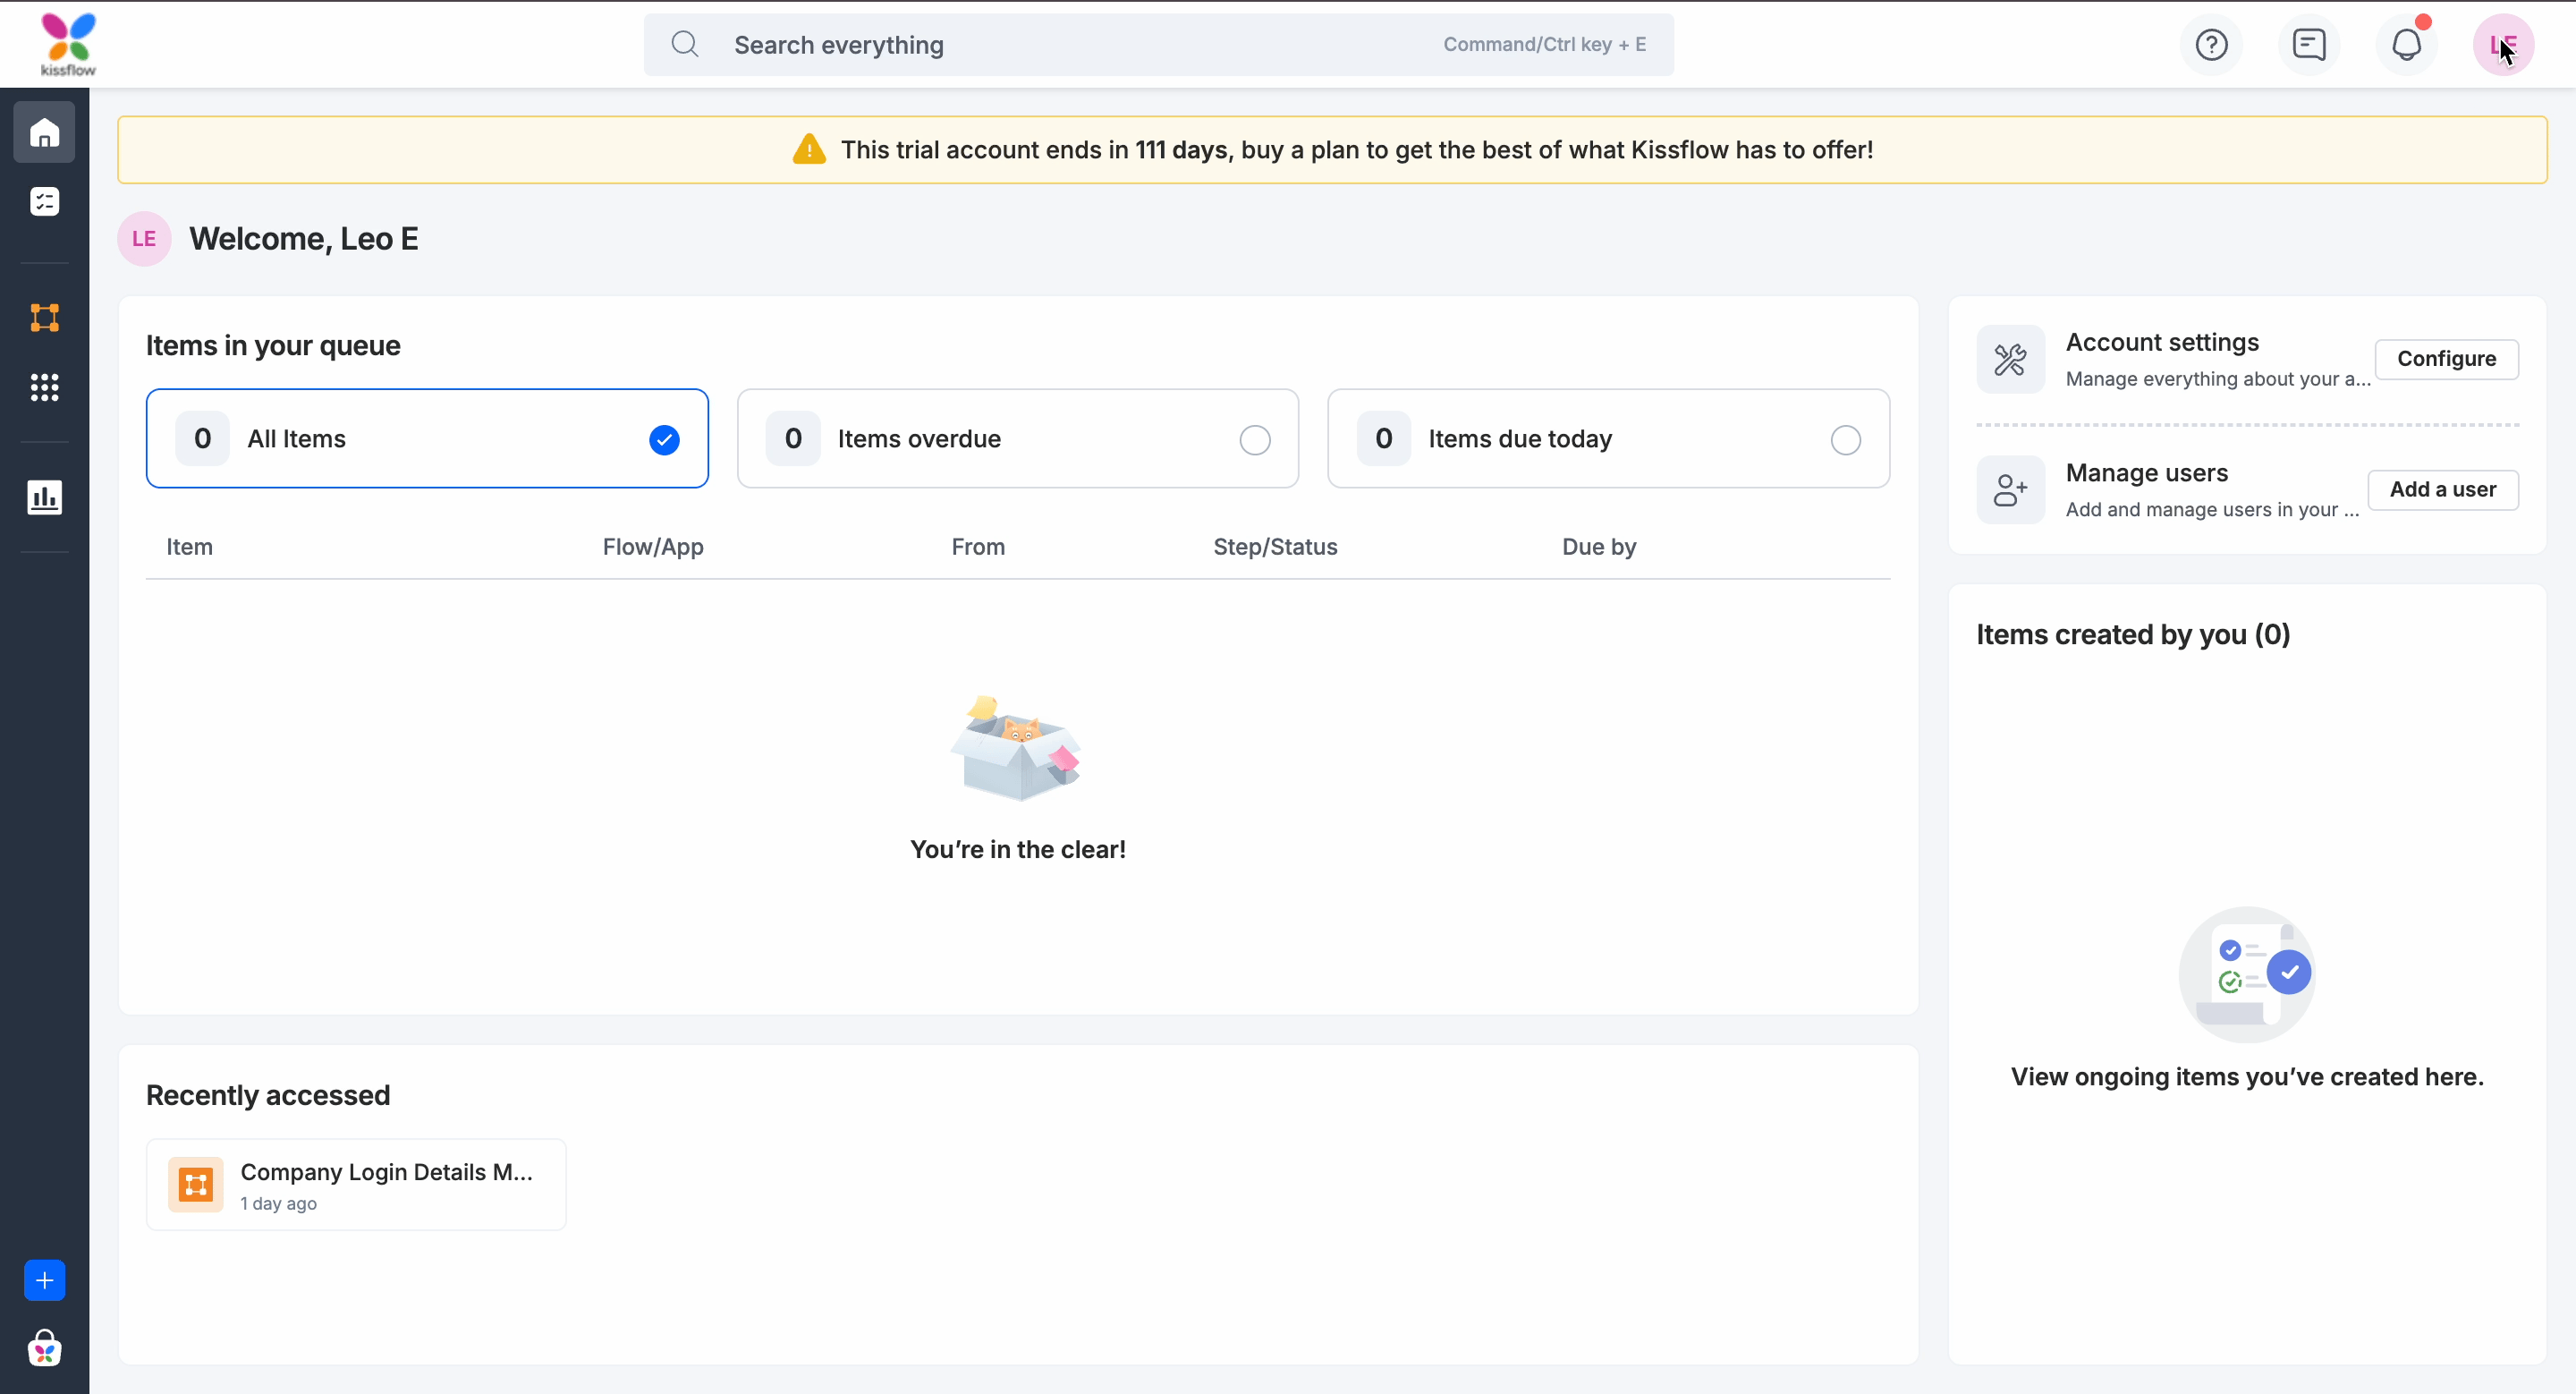Open the help question mark icon
Screen dimensions: 2576x1394
pyautogui.click(x=2211, y=45)
